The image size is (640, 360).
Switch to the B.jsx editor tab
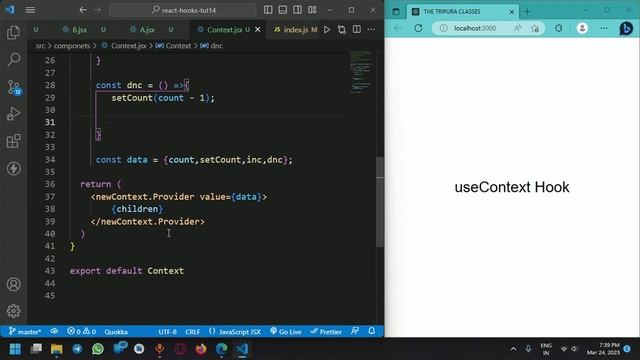pyautogui.click(x=79, y=29)
